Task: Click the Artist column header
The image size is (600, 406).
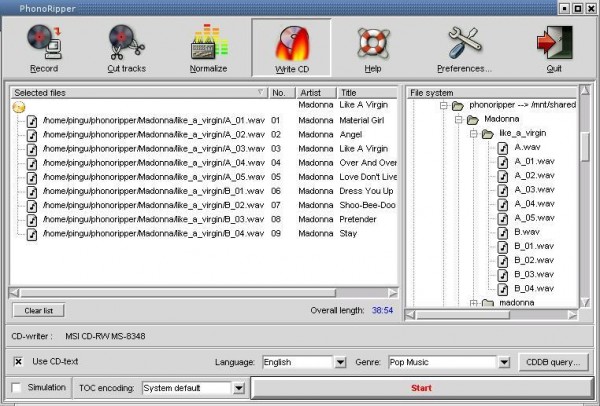Action: click(316, 93)
